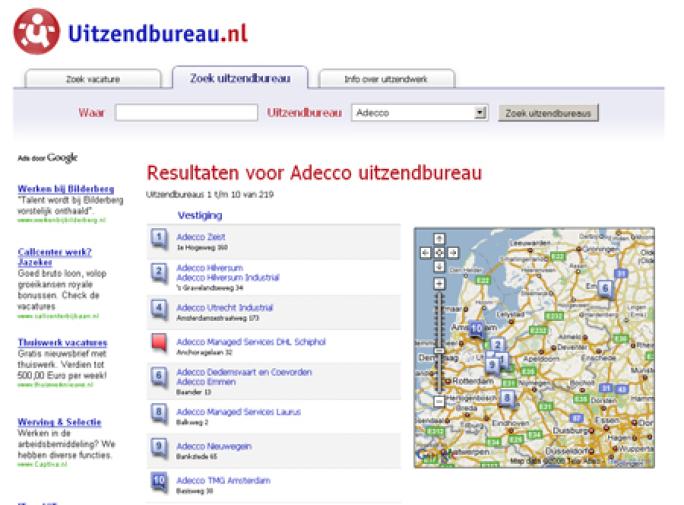Open the Adecco Utrecht Industrial link
Screen dimensions: 684x505
pyautogui.click(x=224, y=308)
